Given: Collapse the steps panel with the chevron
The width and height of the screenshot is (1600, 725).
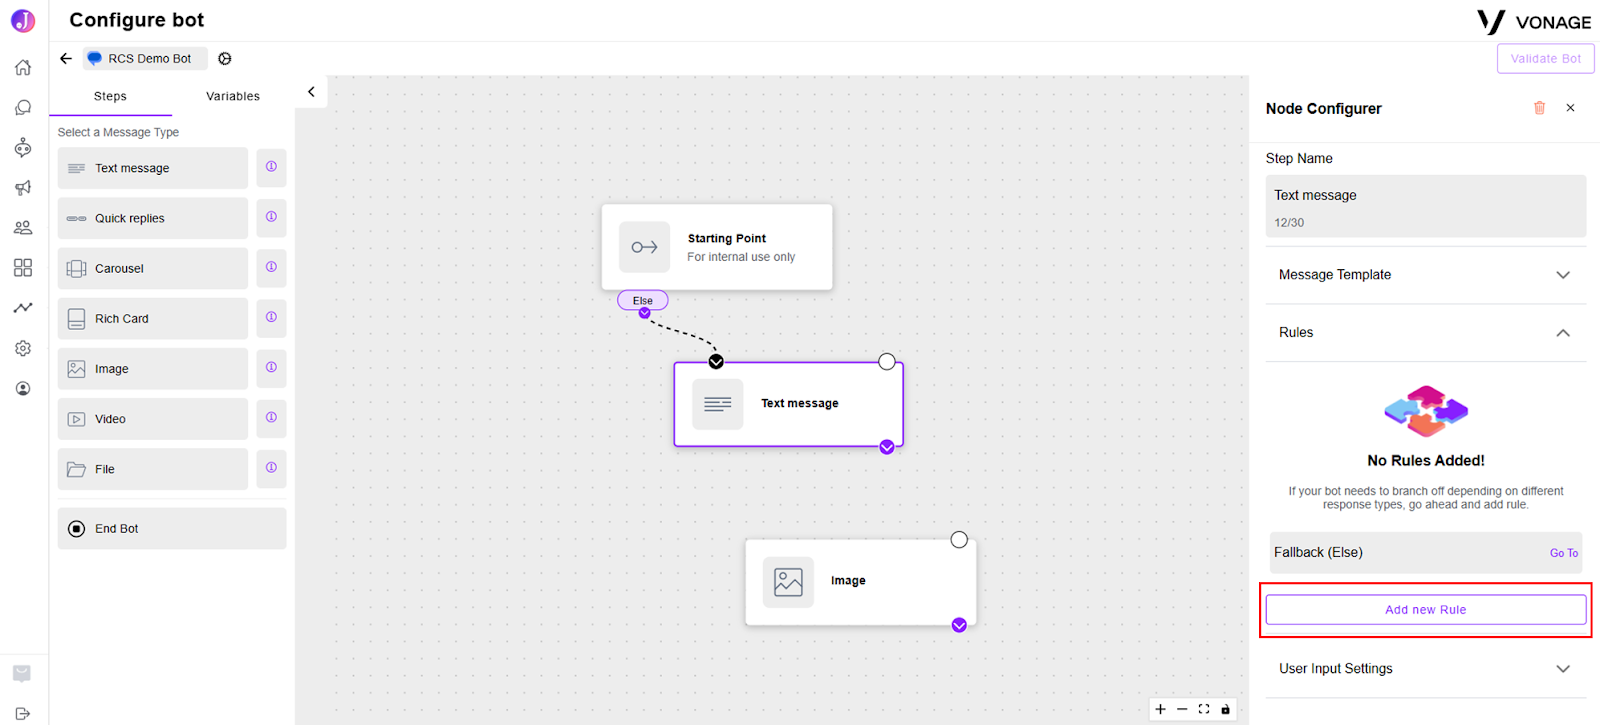Looking at the screenshot, I should (311, 92).
